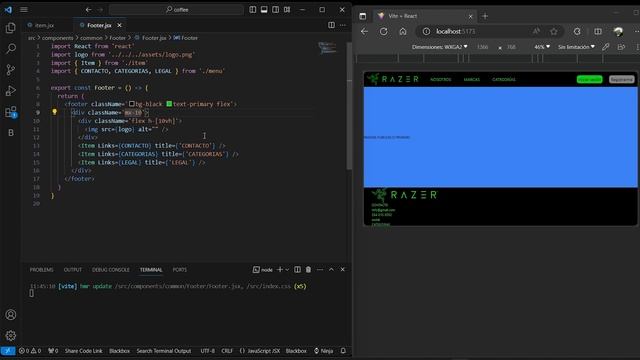Split the terminal
The width and height of the screenshot is (640, 360).
coord(298,269)
